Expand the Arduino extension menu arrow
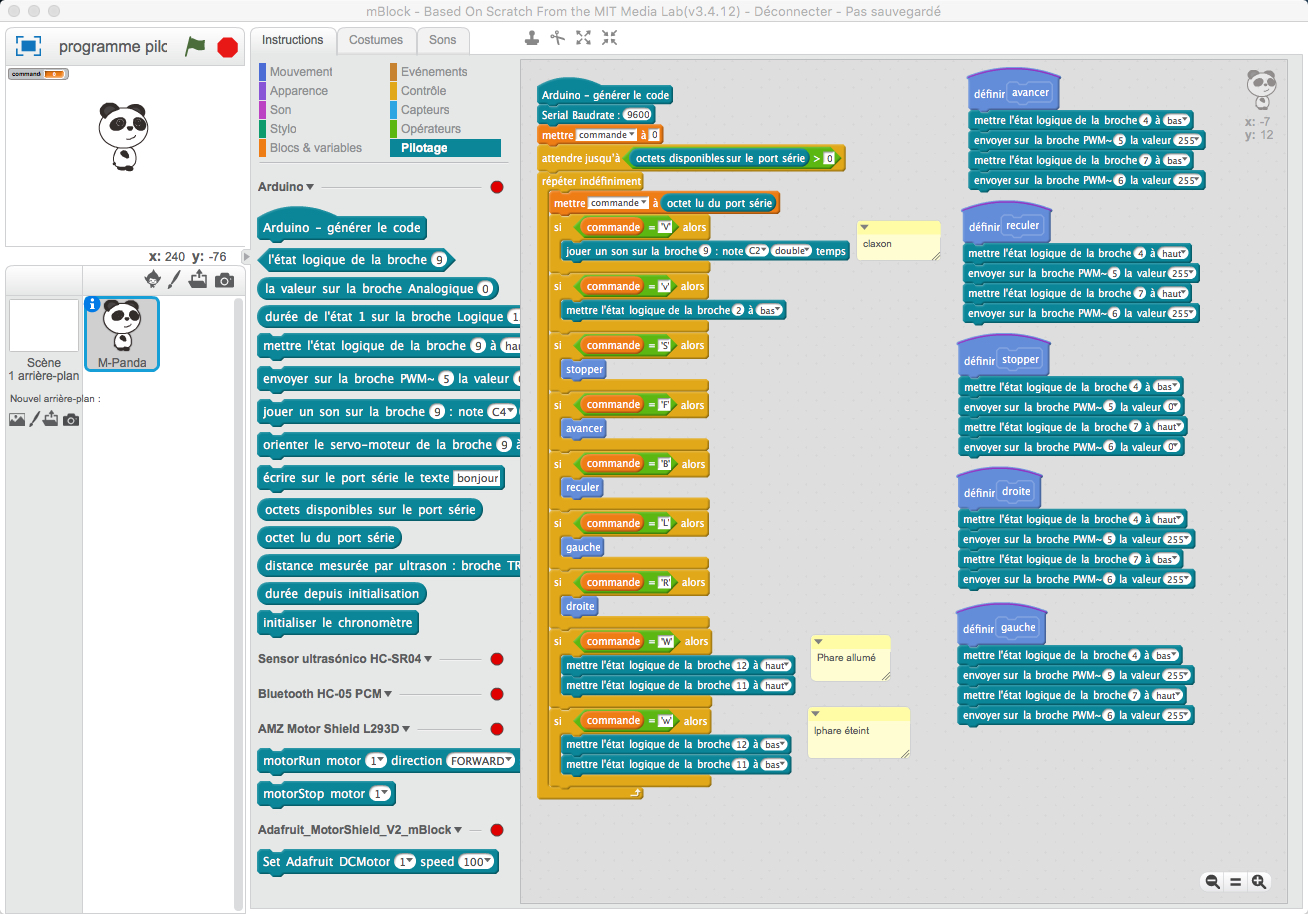Screen dimensions: 1308x914 tap(310, 187)
